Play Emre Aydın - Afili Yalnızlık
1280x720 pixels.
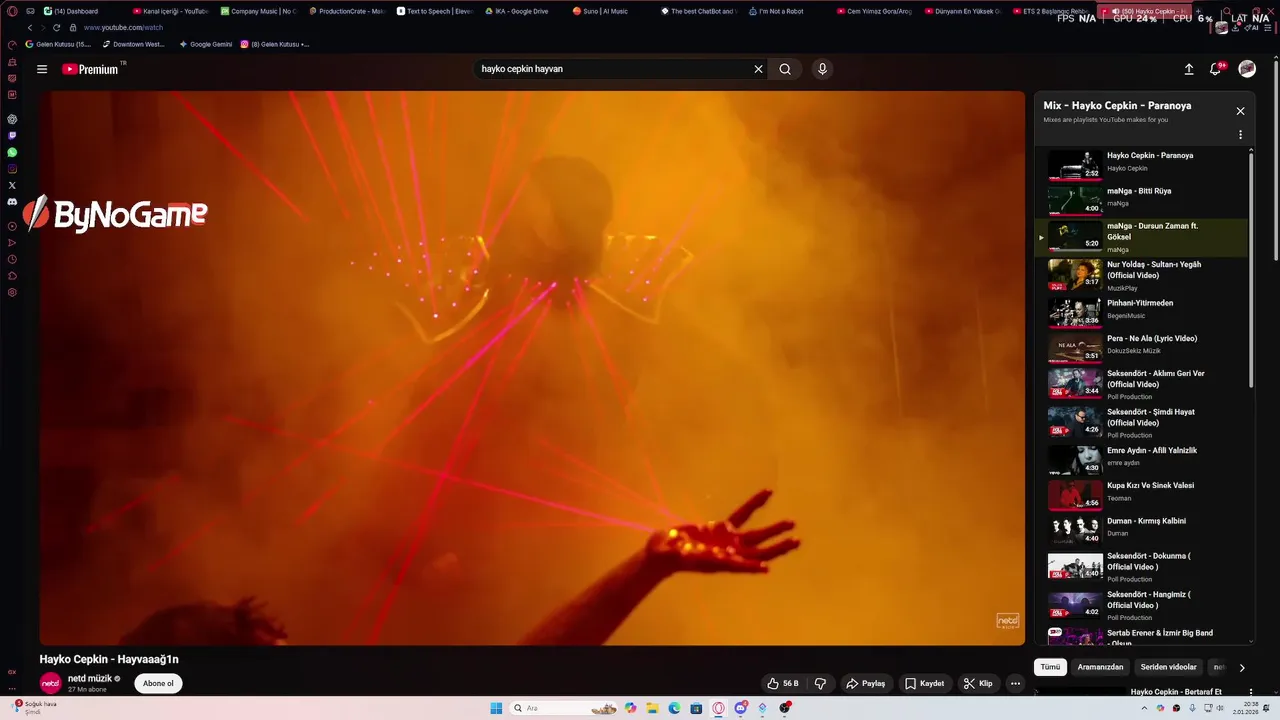point(1143,458)
